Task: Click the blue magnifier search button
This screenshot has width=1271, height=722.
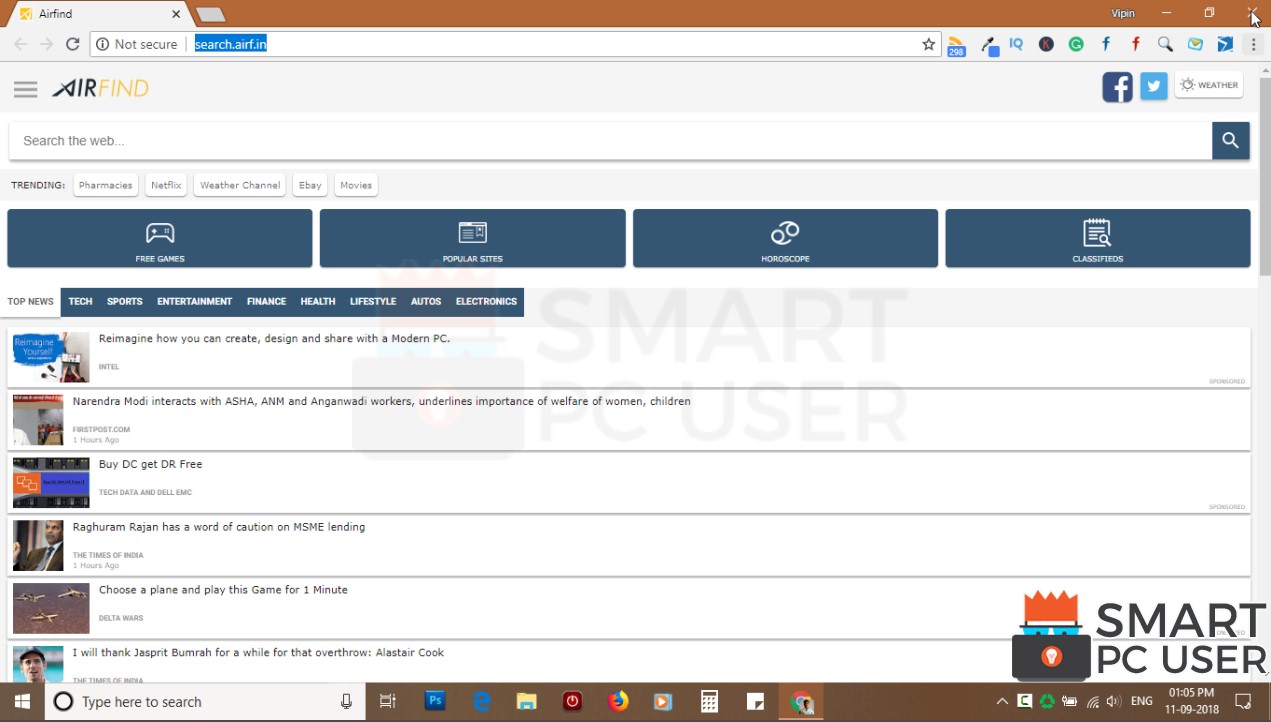Action: pyautogui.click(x=1231, y=141)
